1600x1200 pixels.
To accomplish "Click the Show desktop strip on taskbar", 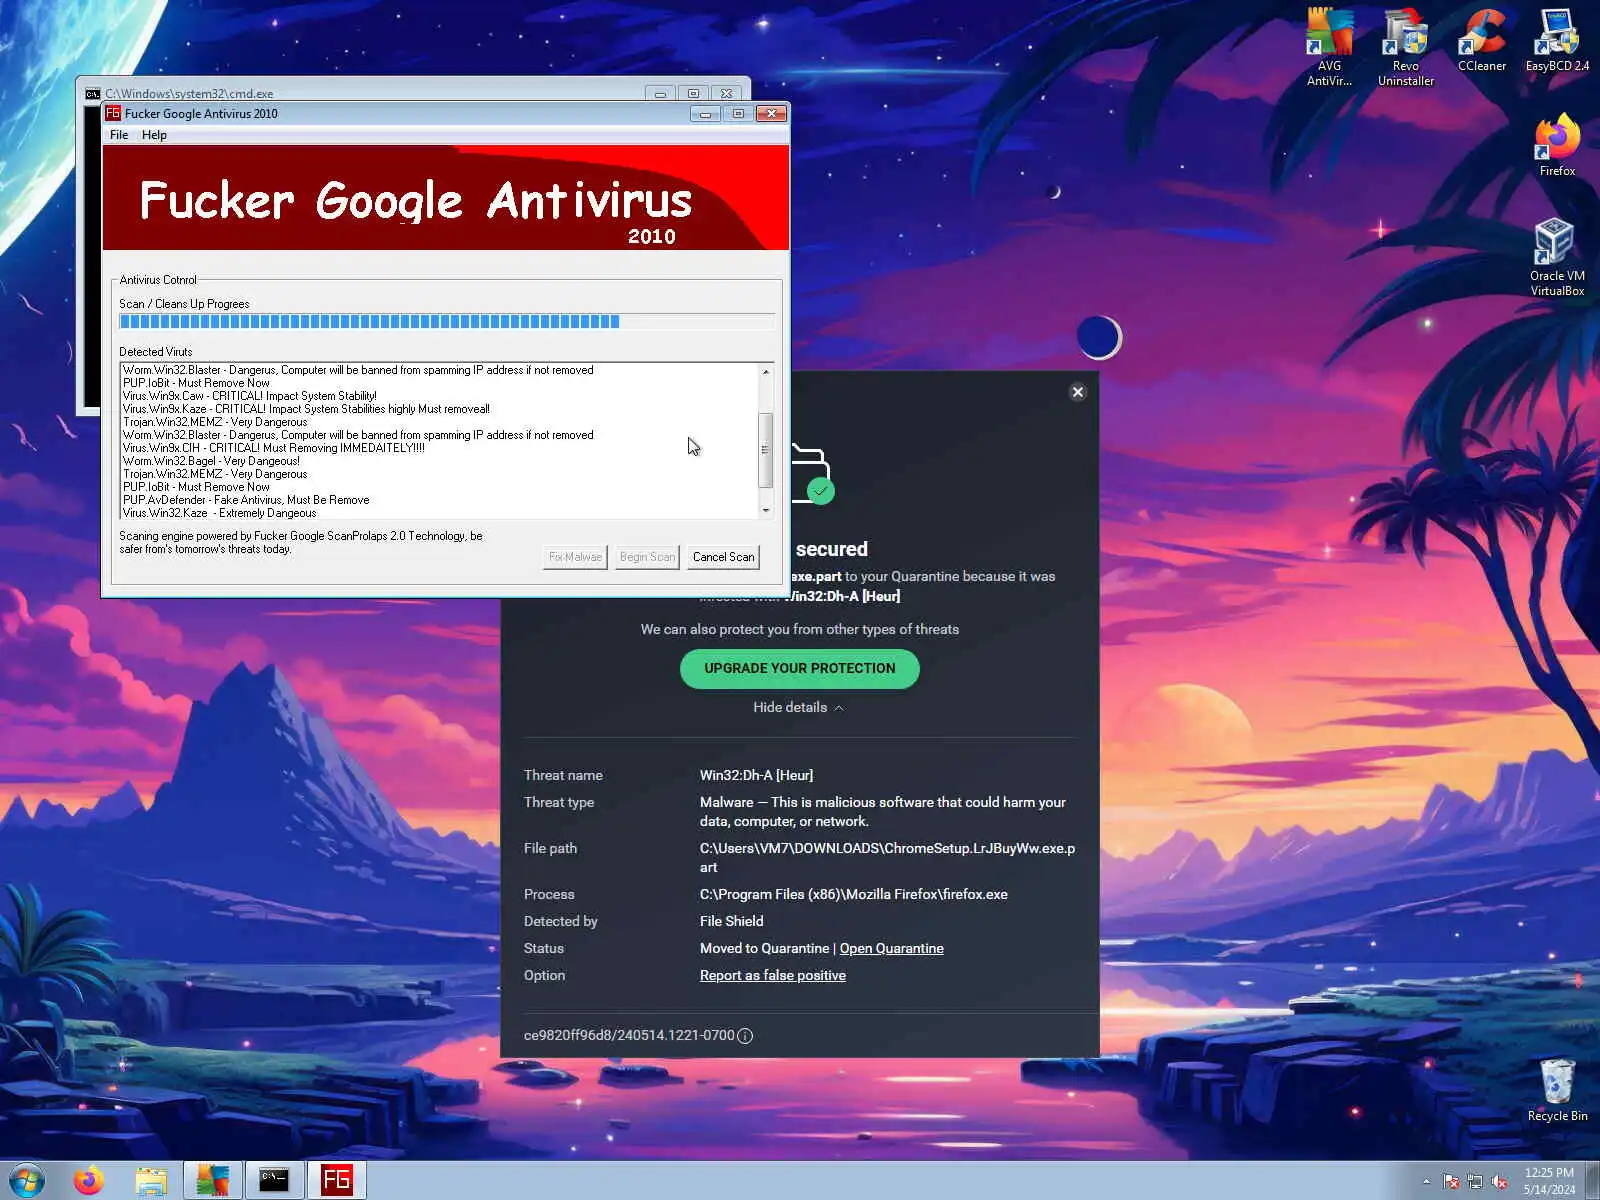I will tap(1592, 1181).
